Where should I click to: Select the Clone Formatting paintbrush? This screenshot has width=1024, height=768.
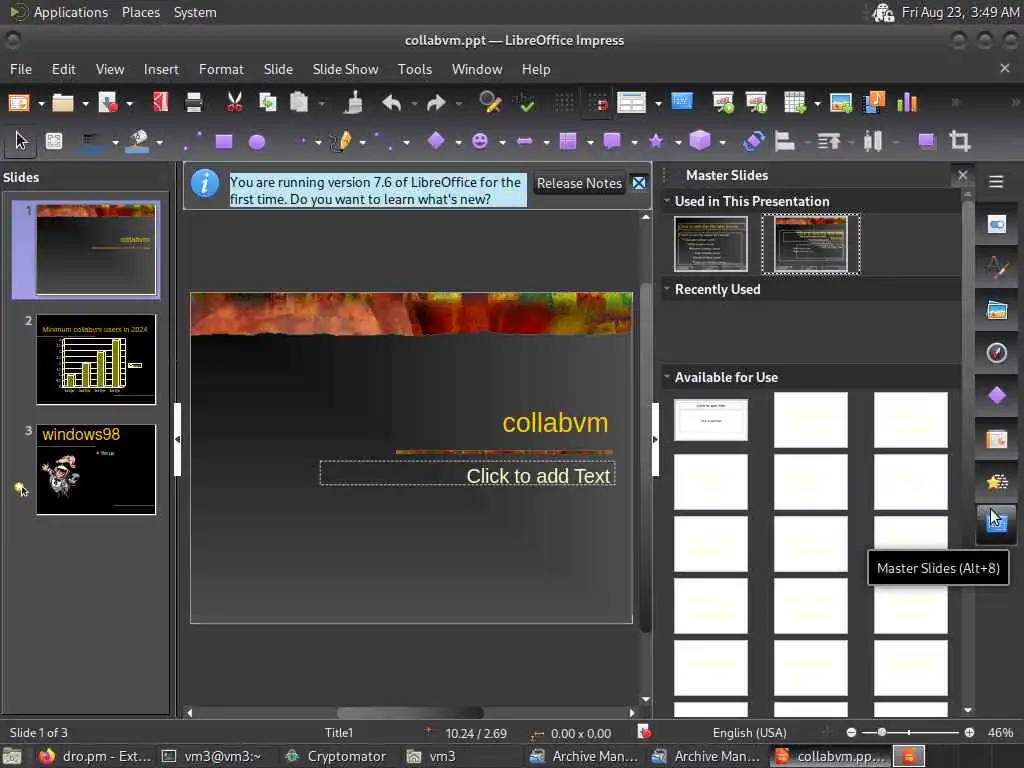(x=354, y=103)
